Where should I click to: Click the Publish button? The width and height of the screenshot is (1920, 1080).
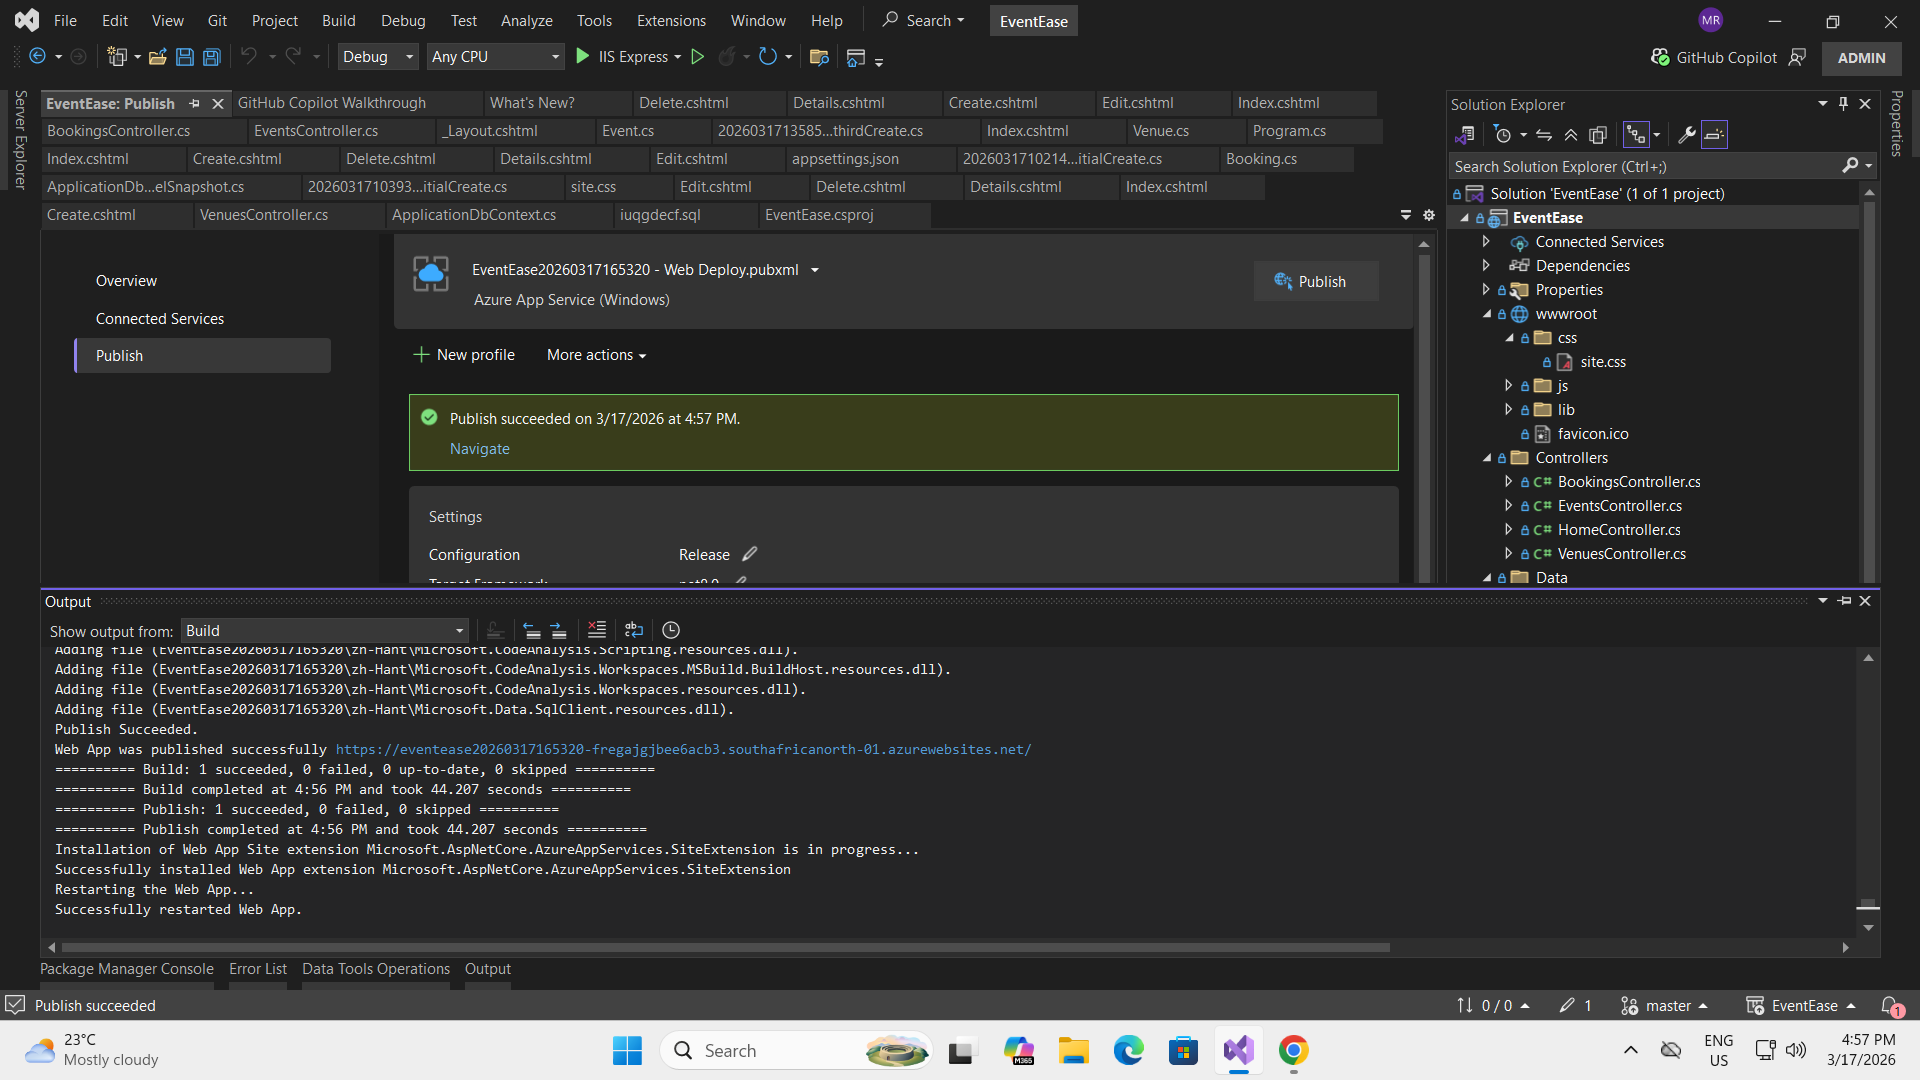1315,281
